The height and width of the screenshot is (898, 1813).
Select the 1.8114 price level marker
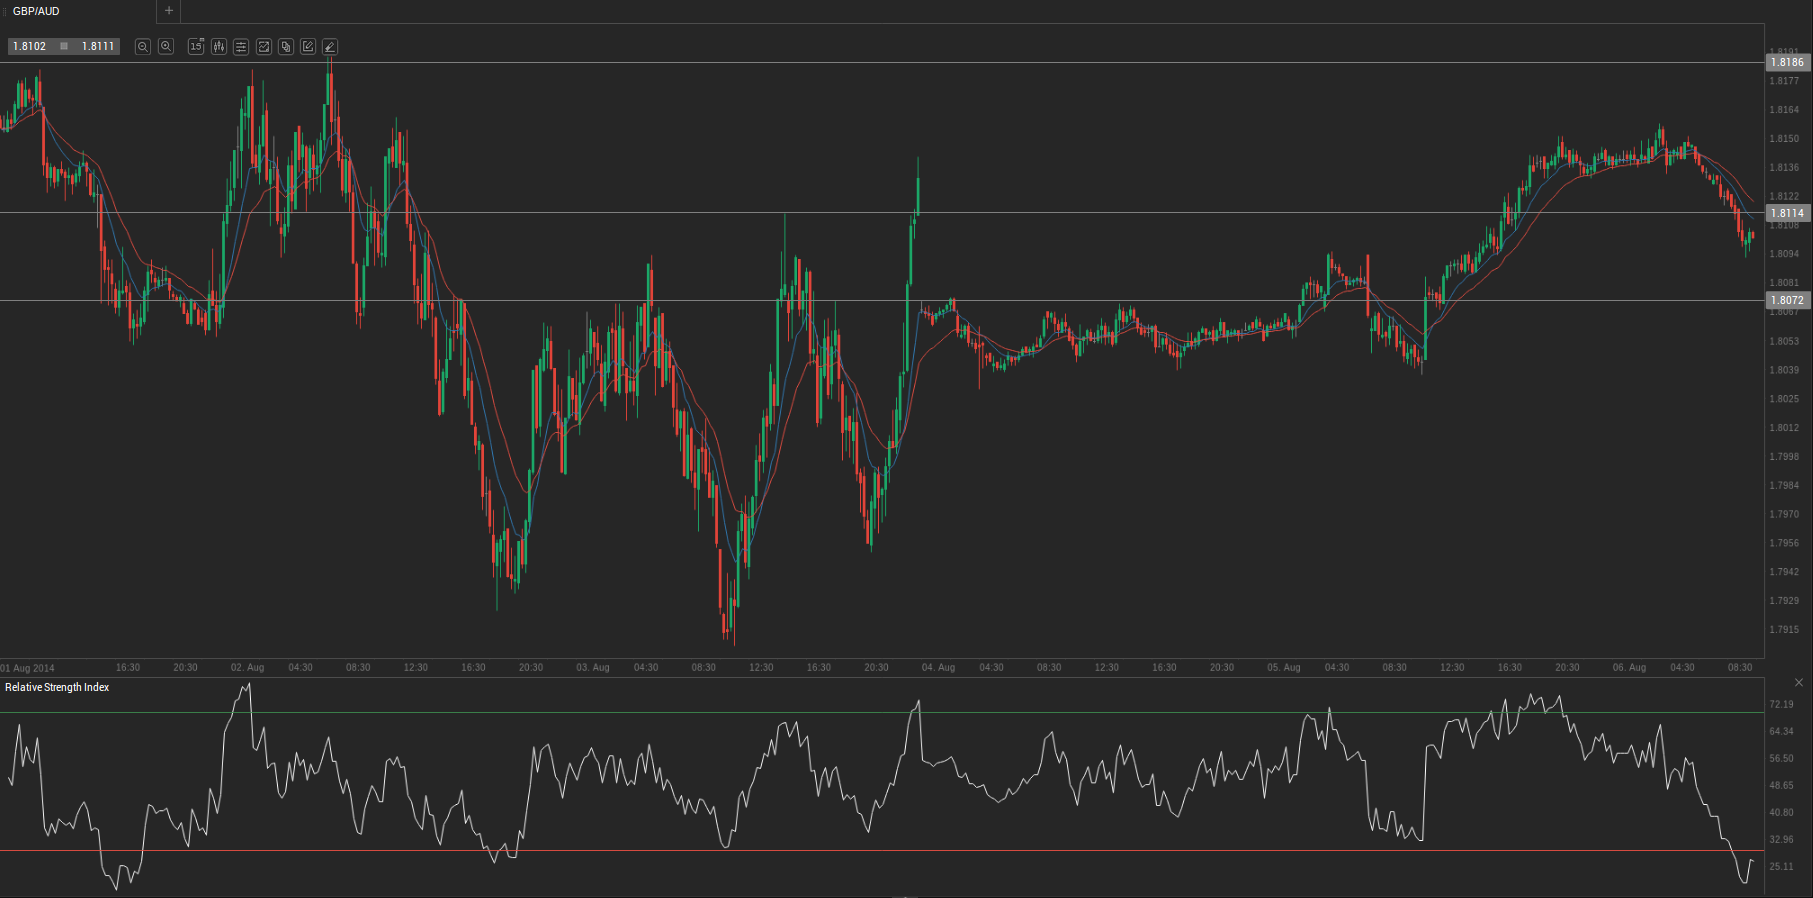pyautogui.click(x=1787, y=213)
